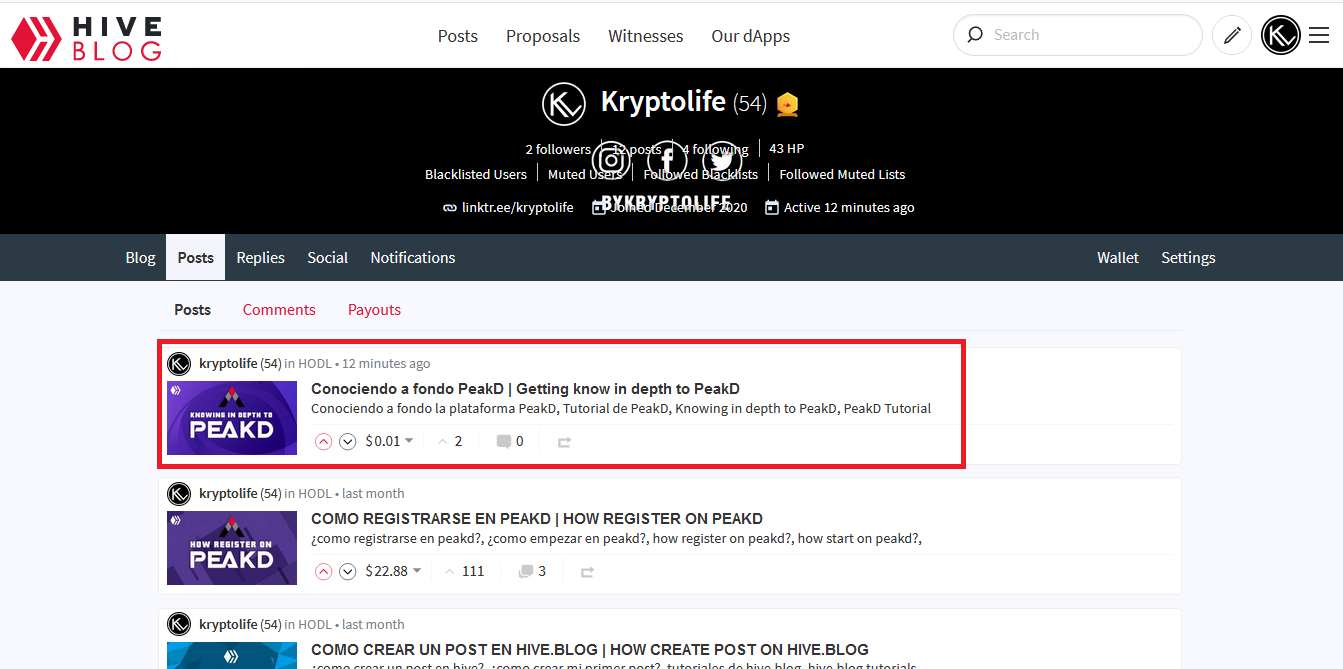Expand the $0.01 payout dropdown
Viewport: 1343px width, 669px height.
[389, 441]
